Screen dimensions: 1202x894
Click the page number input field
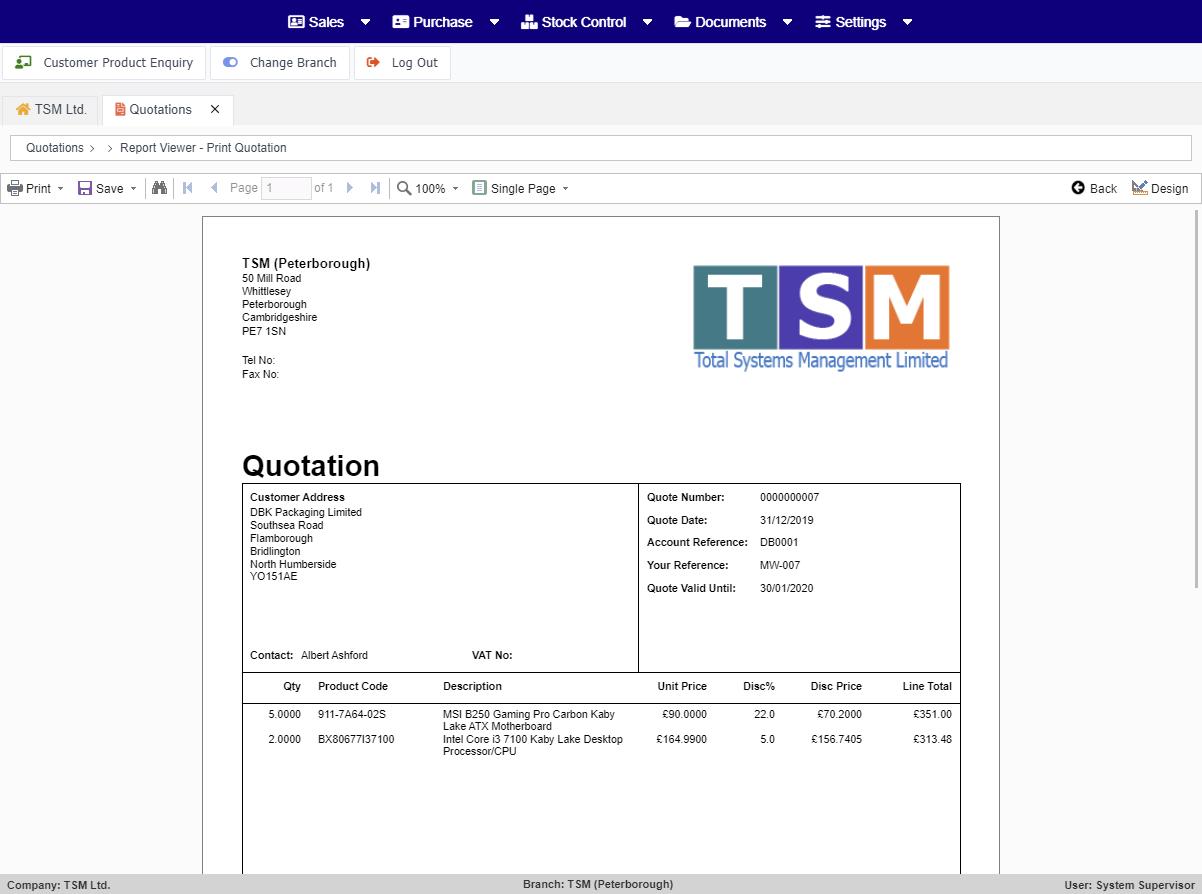coord(286,188)
